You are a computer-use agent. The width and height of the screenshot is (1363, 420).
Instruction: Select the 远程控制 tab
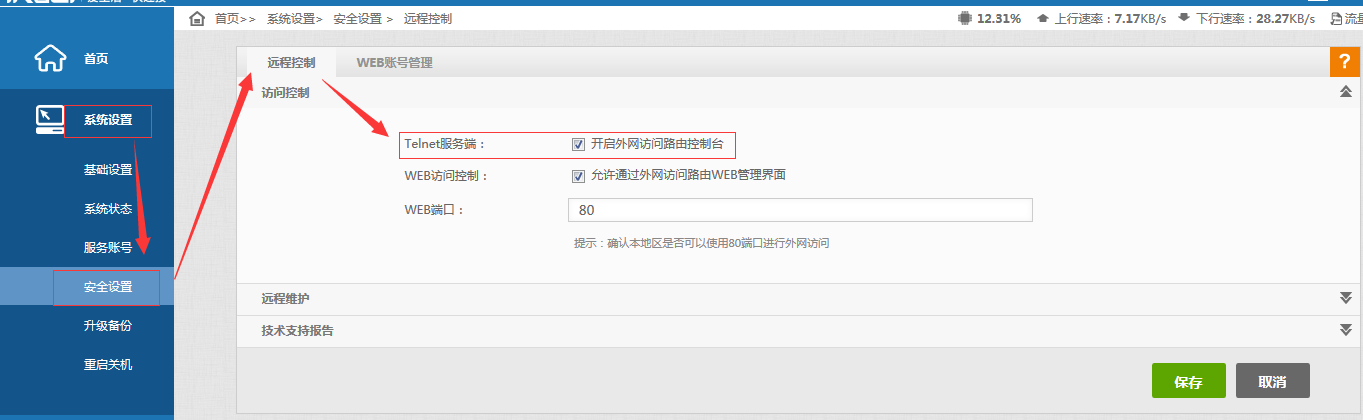tap(291, 62)
